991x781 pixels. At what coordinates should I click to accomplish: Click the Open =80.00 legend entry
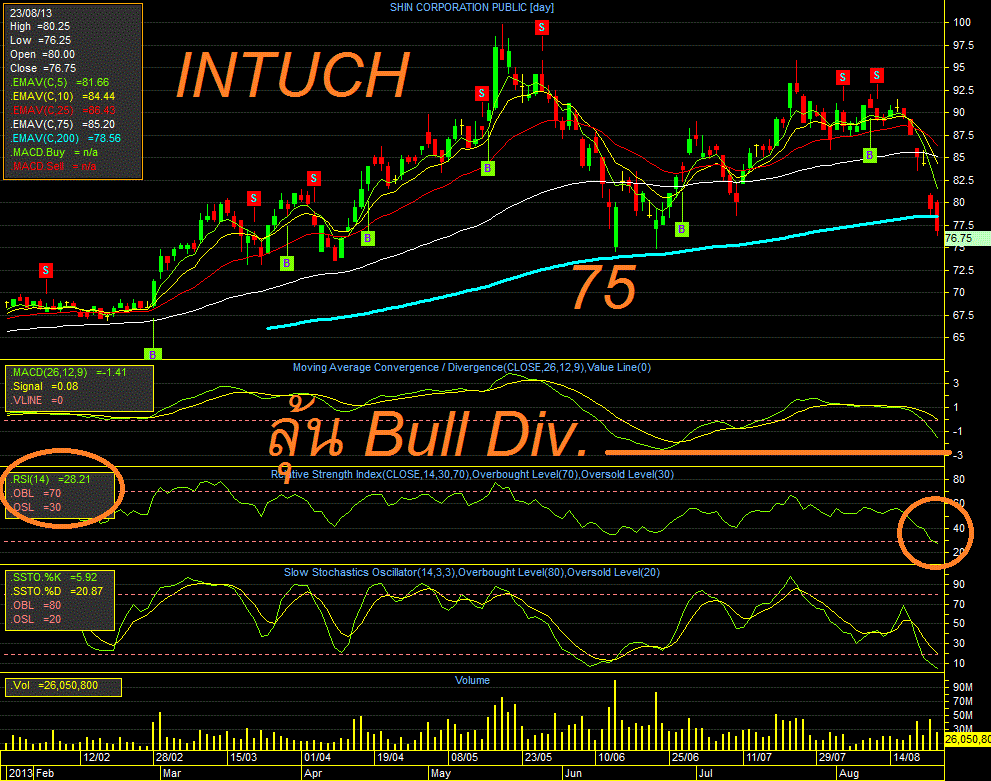(42, 54)
